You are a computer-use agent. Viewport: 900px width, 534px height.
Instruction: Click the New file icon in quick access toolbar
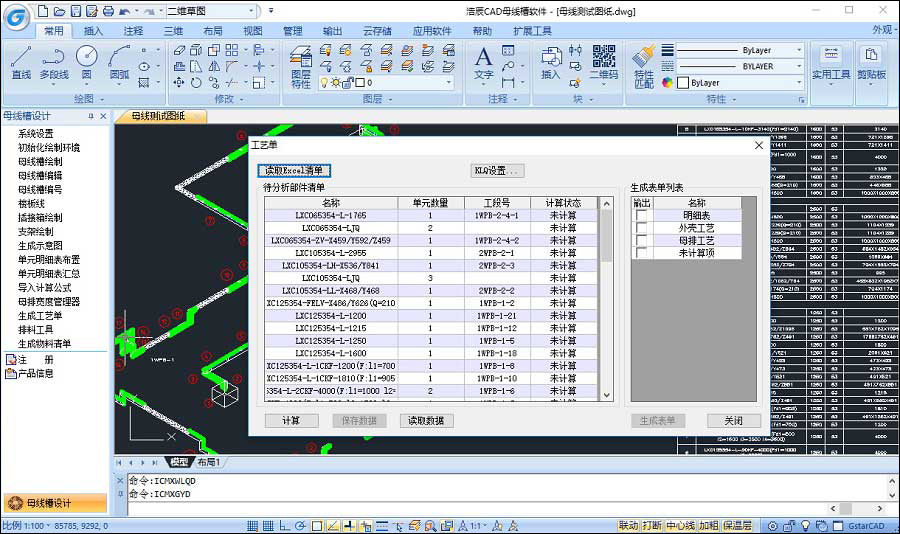tap(43, 11)
